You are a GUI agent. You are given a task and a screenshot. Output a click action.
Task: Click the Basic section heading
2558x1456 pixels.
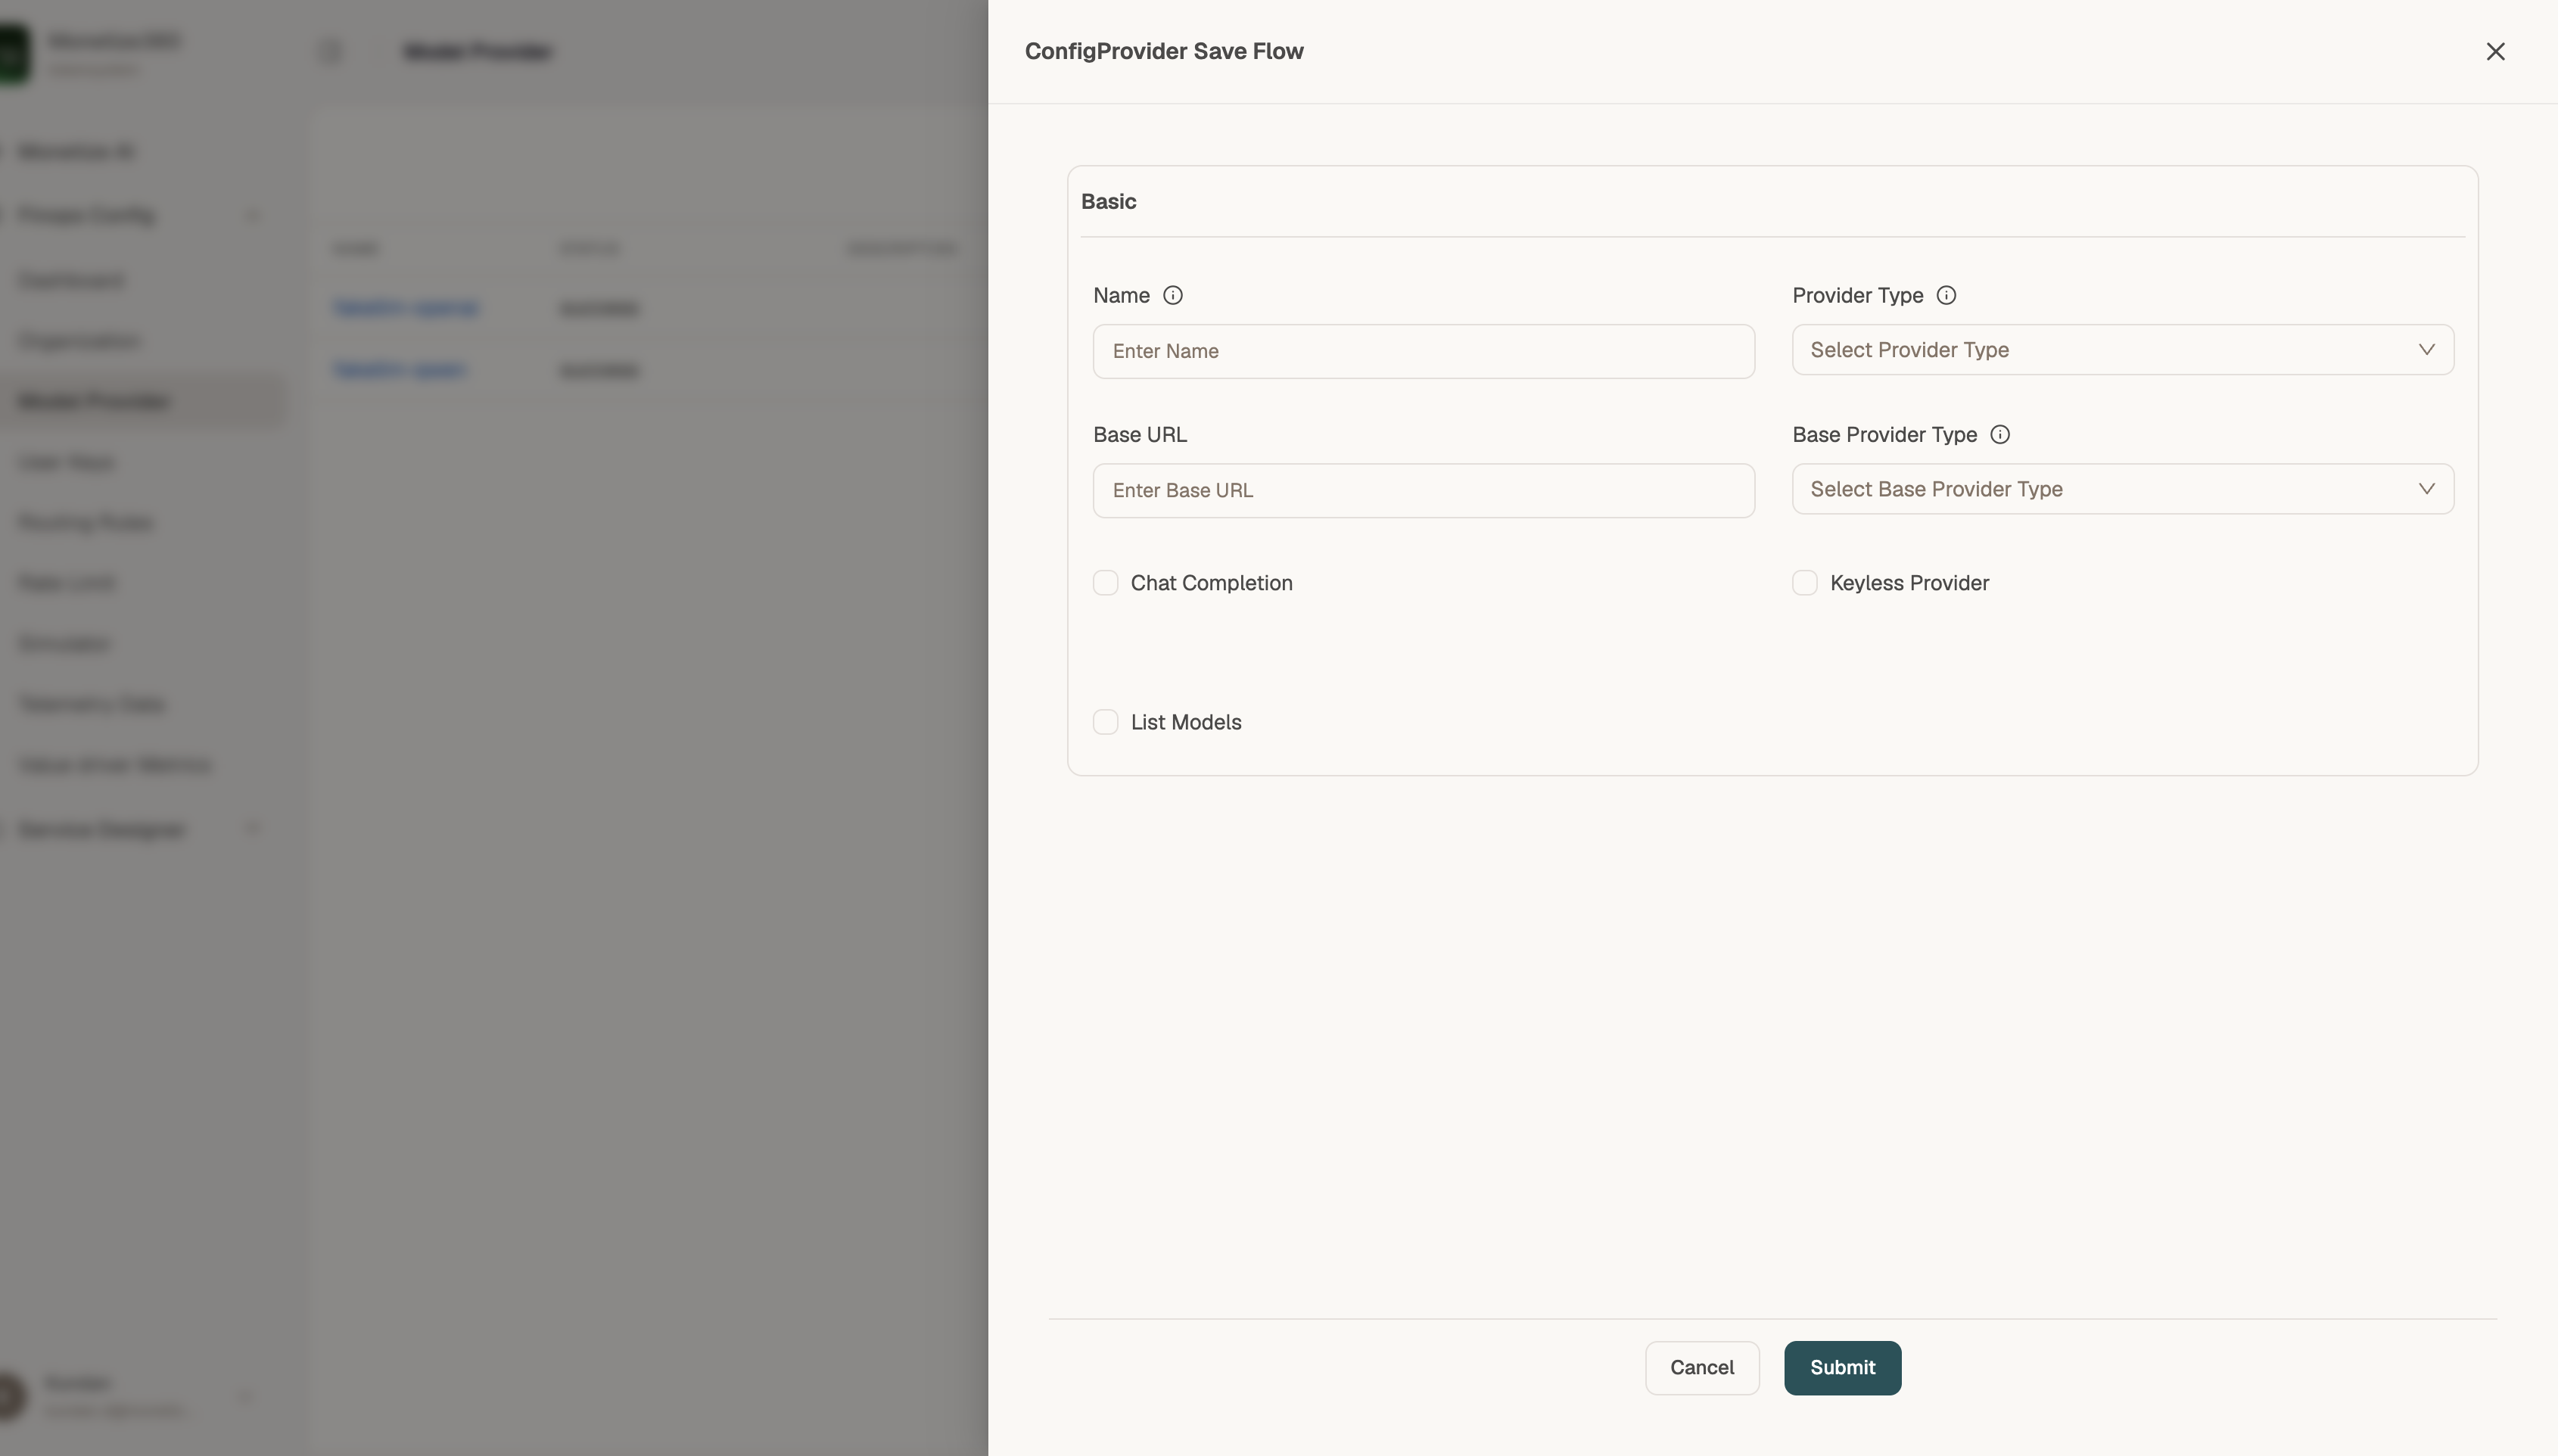tap(1108, 202)
